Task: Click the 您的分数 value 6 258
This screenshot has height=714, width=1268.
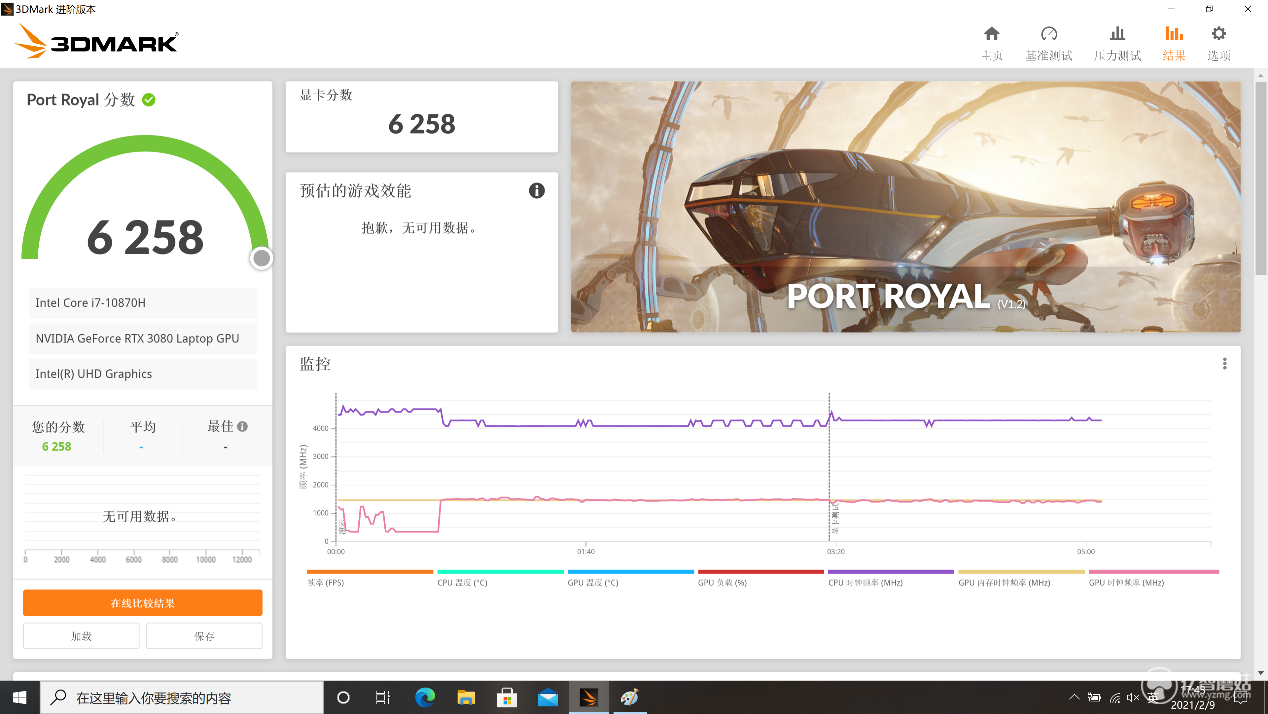Action: pyautogui.click(x=57, y=447)
